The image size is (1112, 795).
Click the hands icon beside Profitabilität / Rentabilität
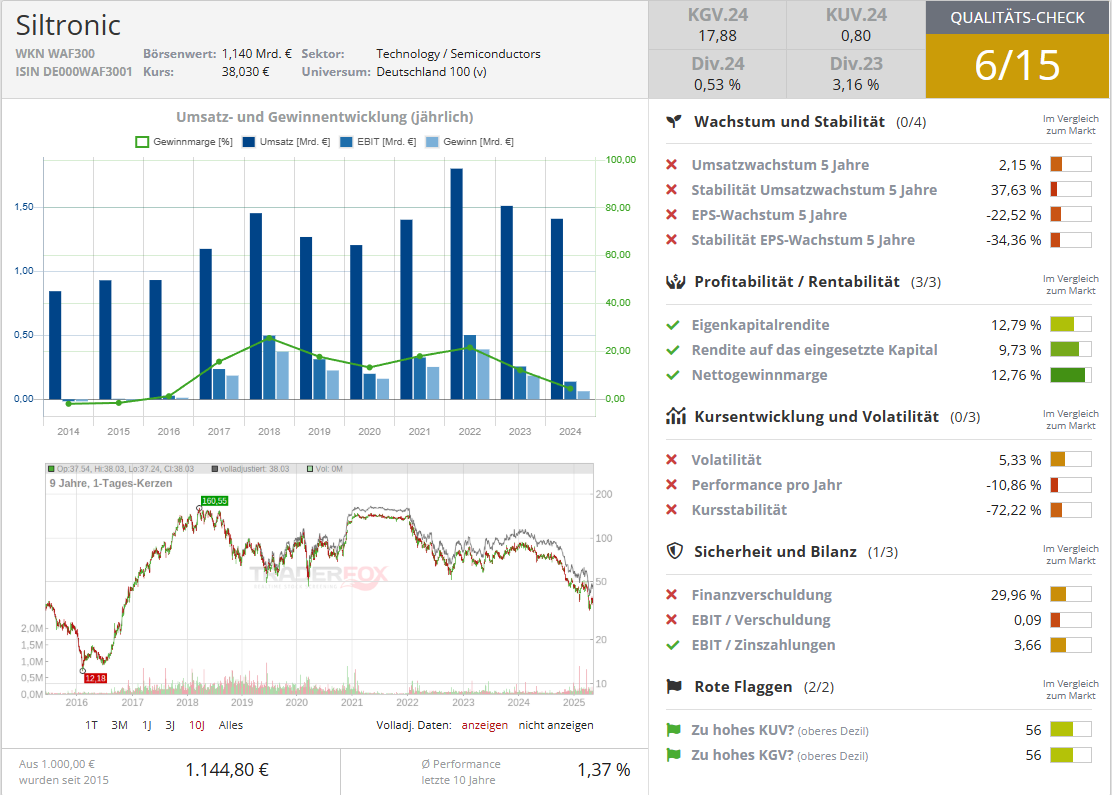(675, 282)
